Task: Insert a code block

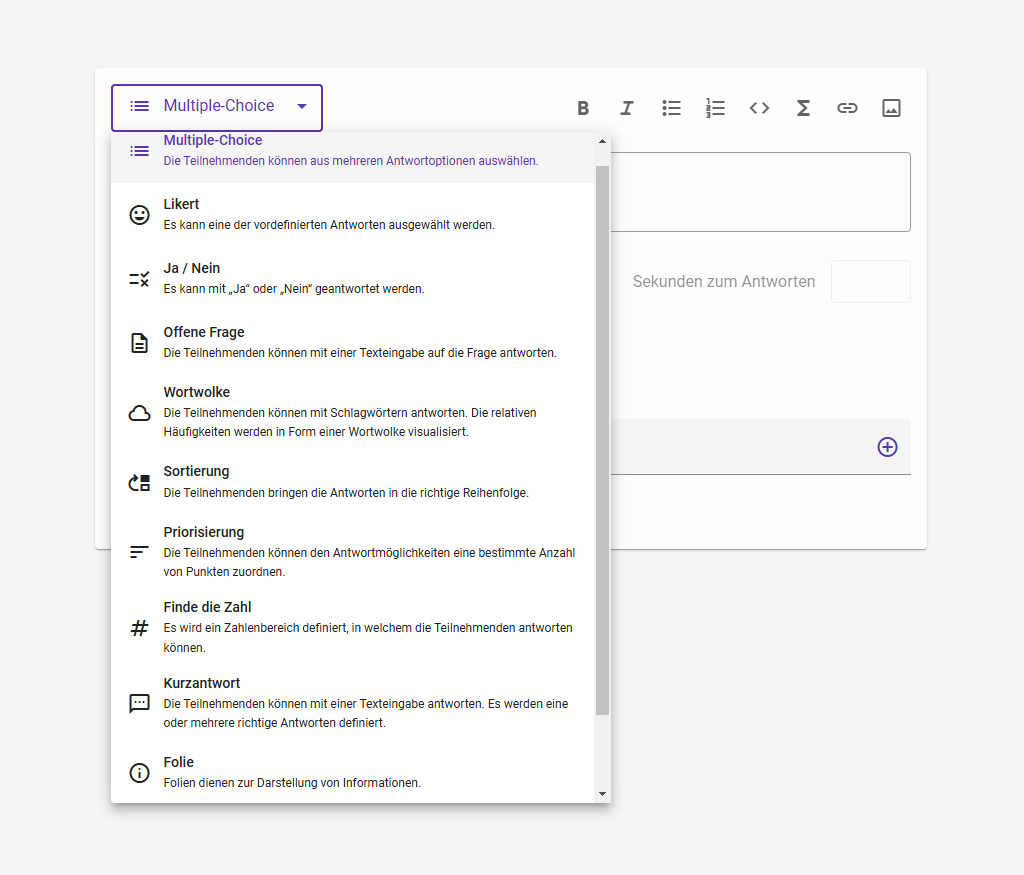Action: coord(759,108)
